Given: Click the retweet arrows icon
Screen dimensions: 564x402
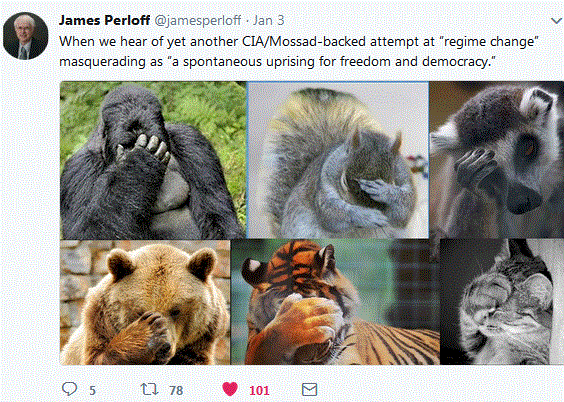Looking at the screenshot, I should (x=149, y=389).
